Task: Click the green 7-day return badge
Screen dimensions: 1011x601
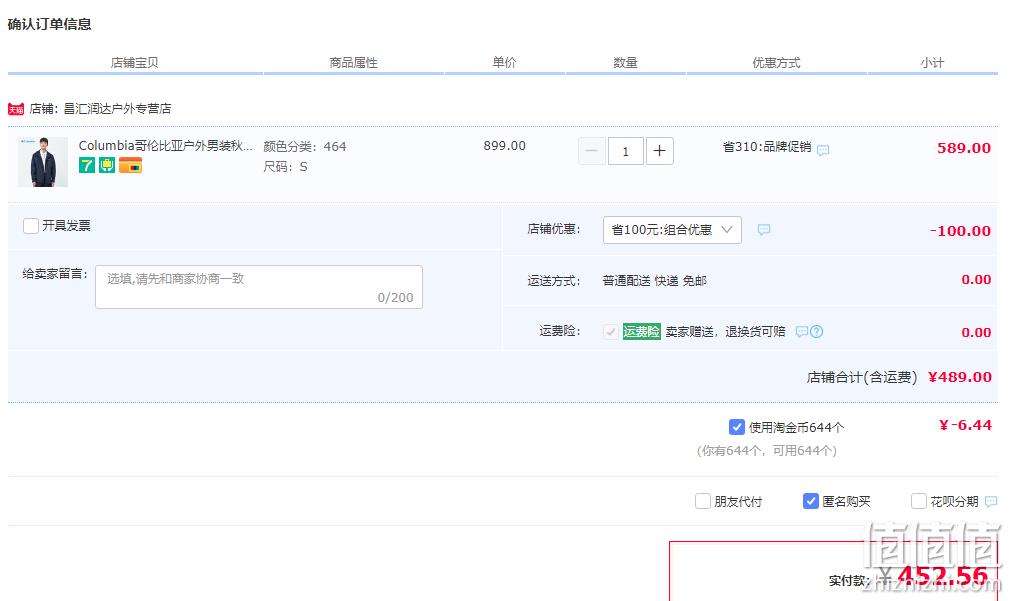Action: (86, 166)
